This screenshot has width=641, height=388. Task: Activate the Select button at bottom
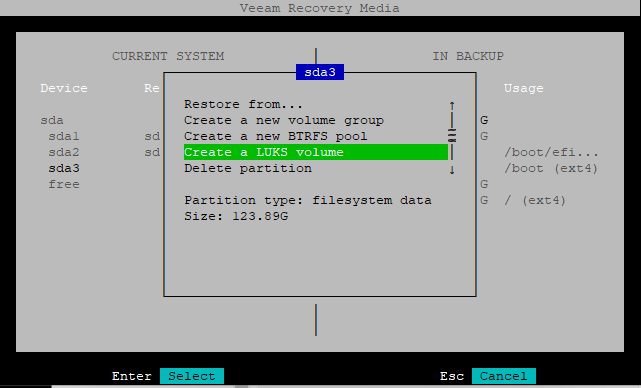point(192,376)
